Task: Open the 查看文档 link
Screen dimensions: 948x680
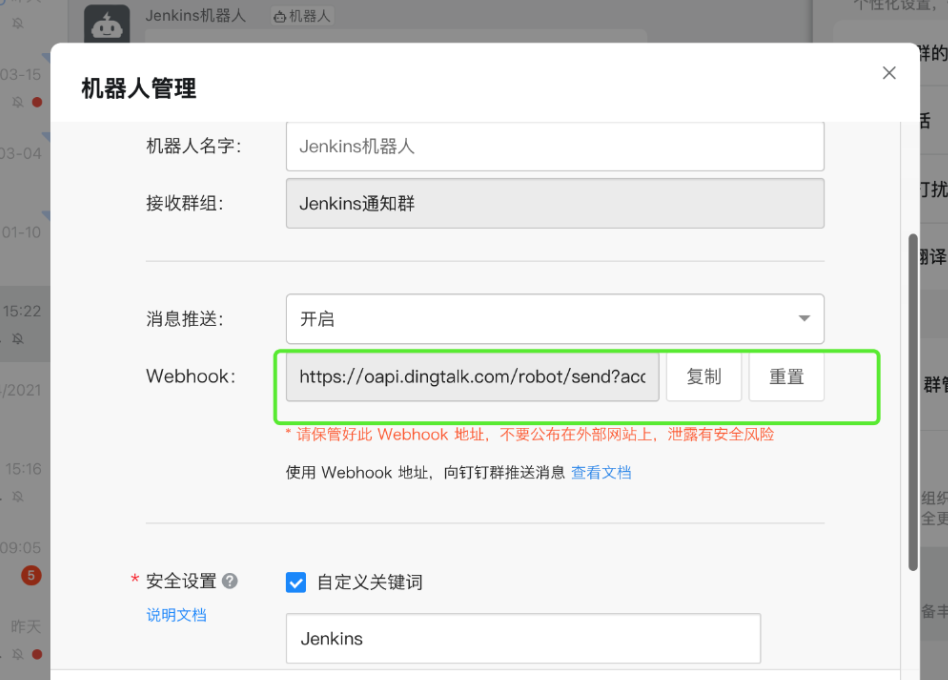Action: (601, 473)
